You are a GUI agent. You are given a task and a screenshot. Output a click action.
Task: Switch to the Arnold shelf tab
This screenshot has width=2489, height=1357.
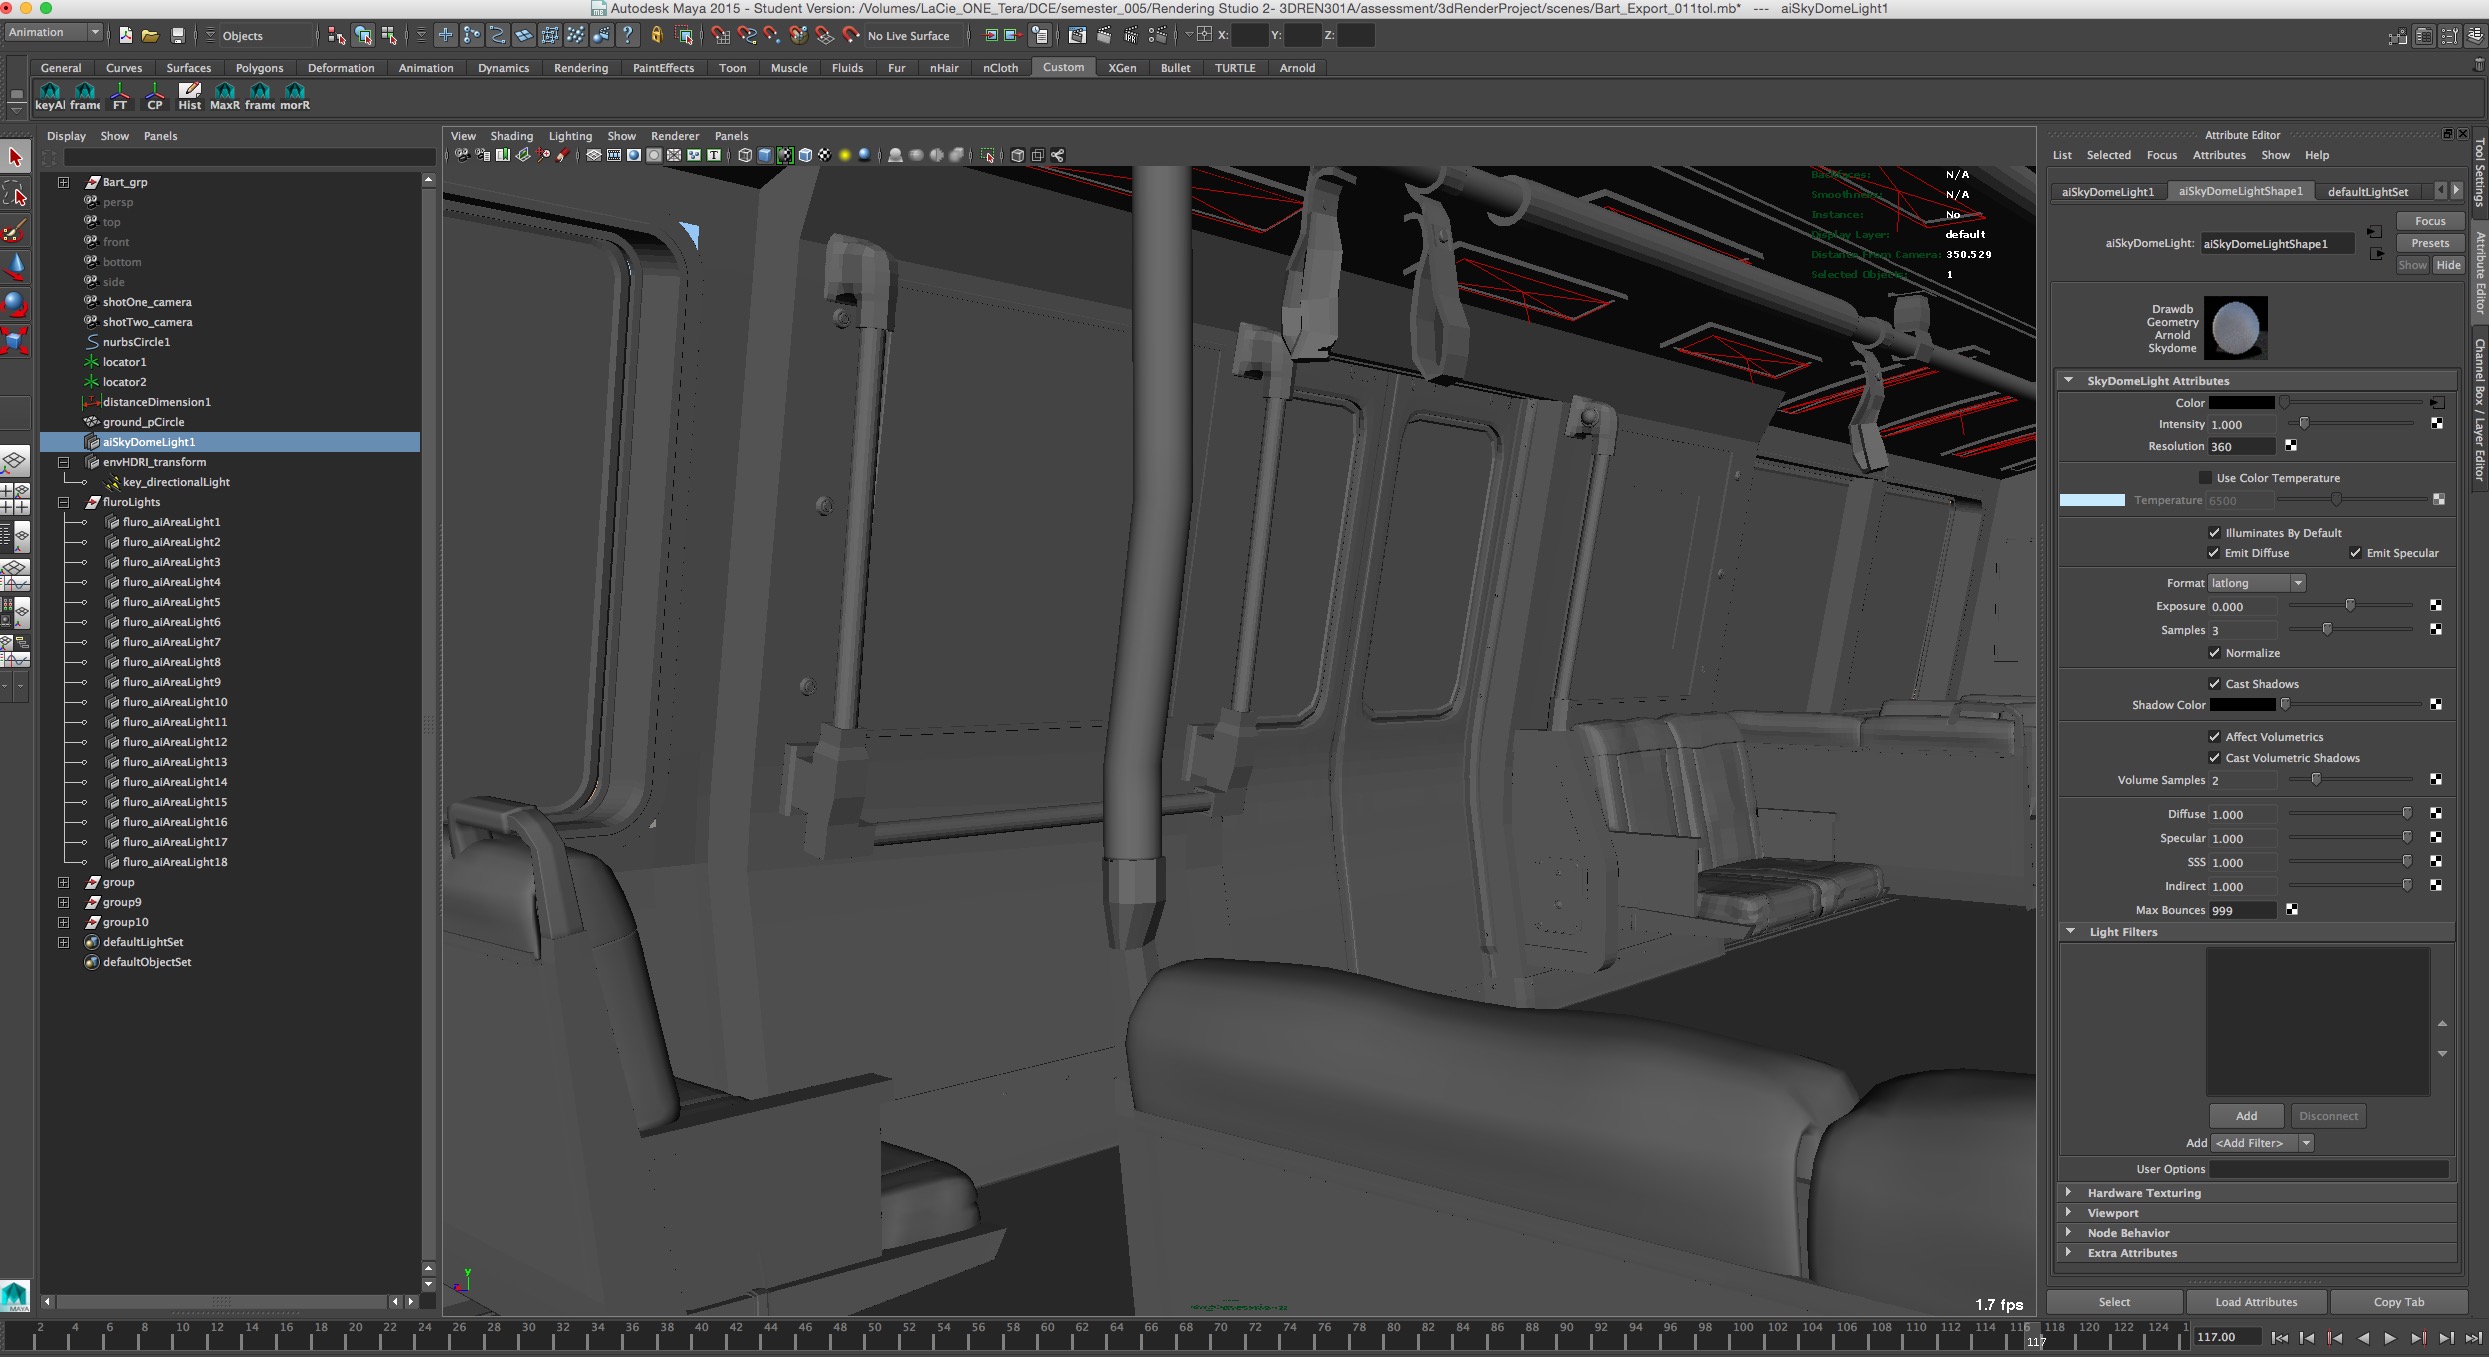1297,68
